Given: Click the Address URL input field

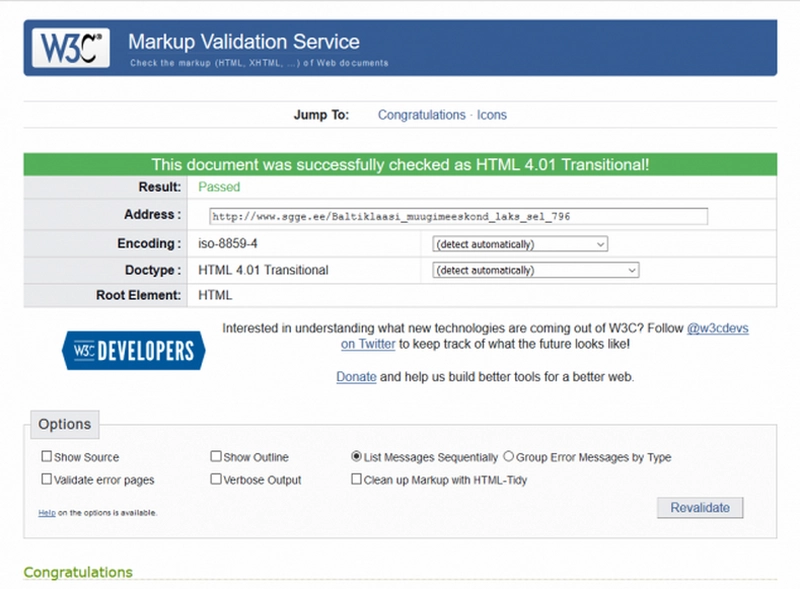Looking at the screenshot, I should (458, 216).
